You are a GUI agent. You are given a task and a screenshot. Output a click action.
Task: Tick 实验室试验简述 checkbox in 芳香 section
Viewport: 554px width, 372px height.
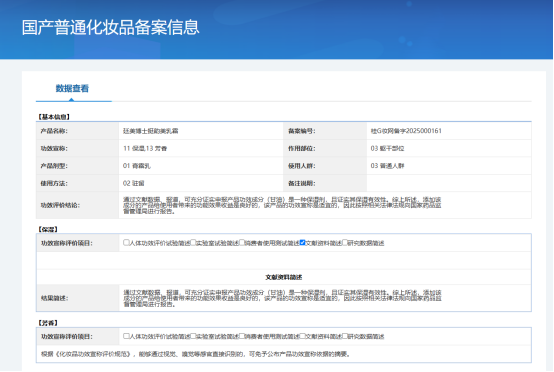(193, 336)
